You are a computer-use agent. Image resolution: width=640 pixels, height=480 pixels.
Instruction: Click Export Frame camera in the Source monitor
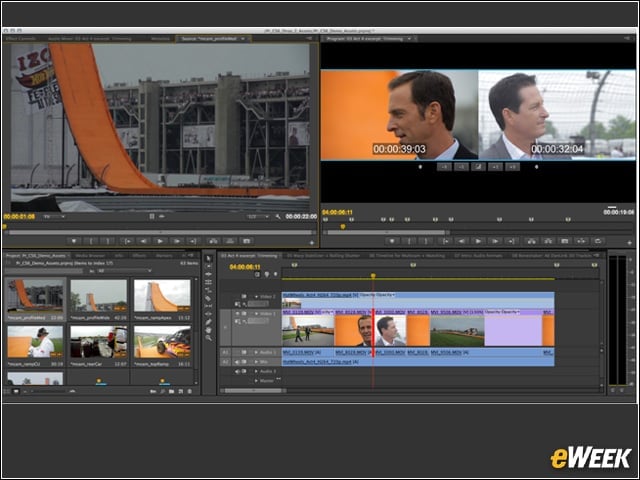(247, 241)
